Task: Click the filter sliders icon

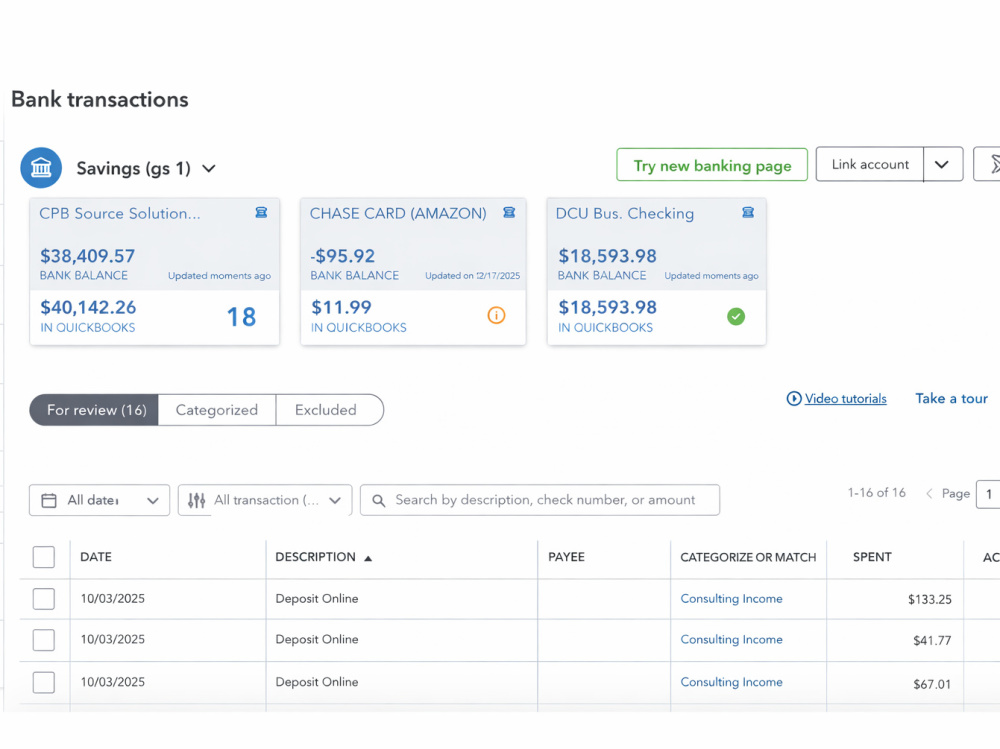Action: point(196,500)
